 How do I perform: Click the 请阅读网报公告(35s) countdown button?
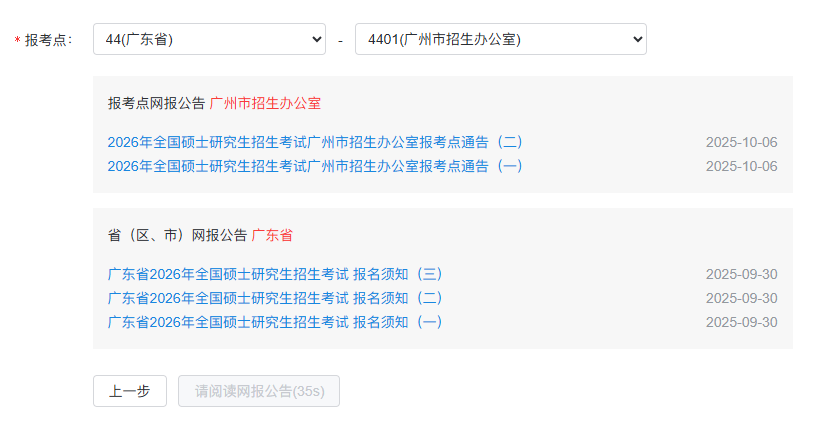point(259,391)
